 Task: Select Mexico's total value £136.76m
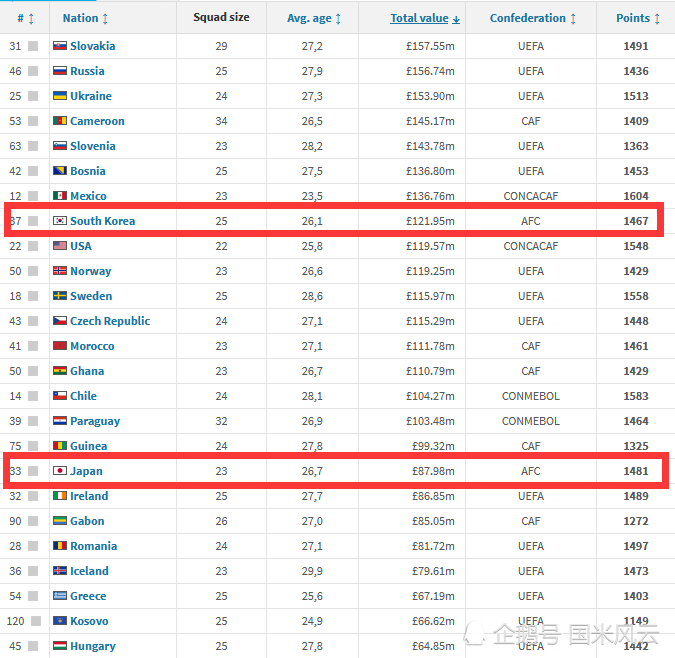pyautogui.click(x=430, y=196)
